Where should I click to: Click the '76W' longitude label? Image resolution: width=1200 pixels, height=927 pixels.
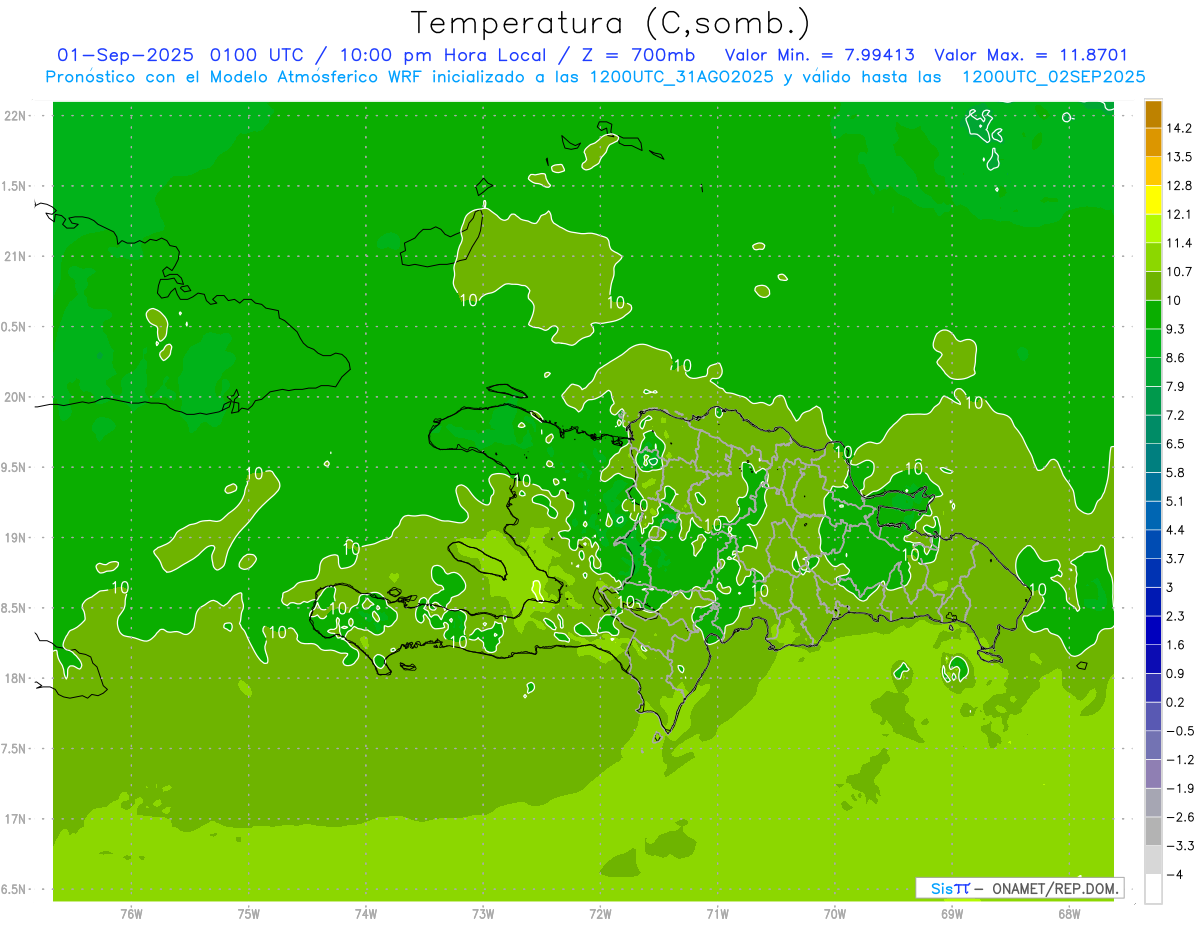(131, 914)
